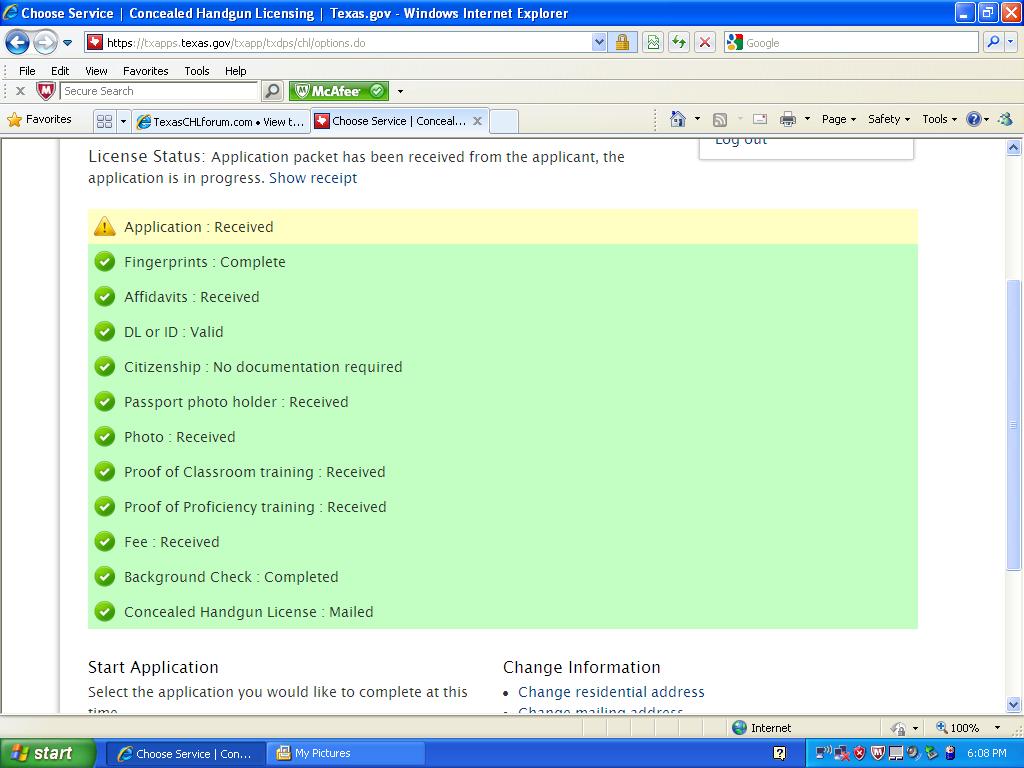
Task: Click the browser Back arrow button
Action: tap(18, 42)
